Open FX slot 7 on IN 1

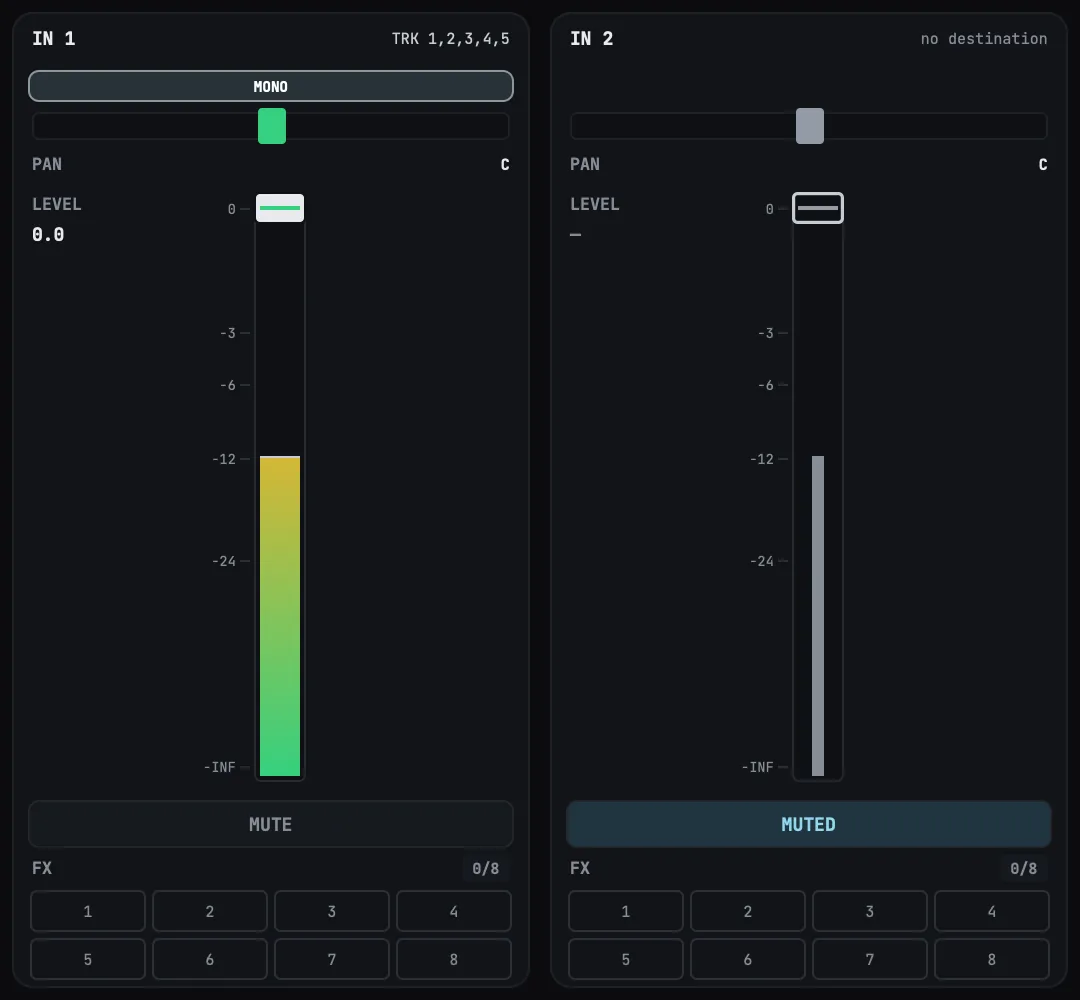331,959
